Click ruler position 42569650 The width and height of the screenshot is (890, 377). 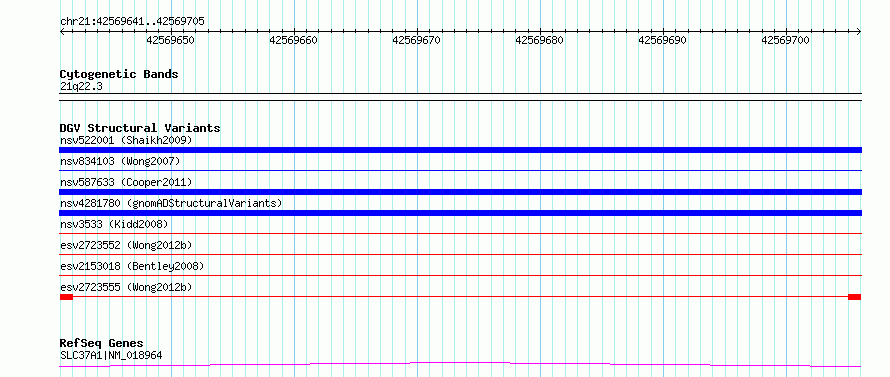(171, 40)
